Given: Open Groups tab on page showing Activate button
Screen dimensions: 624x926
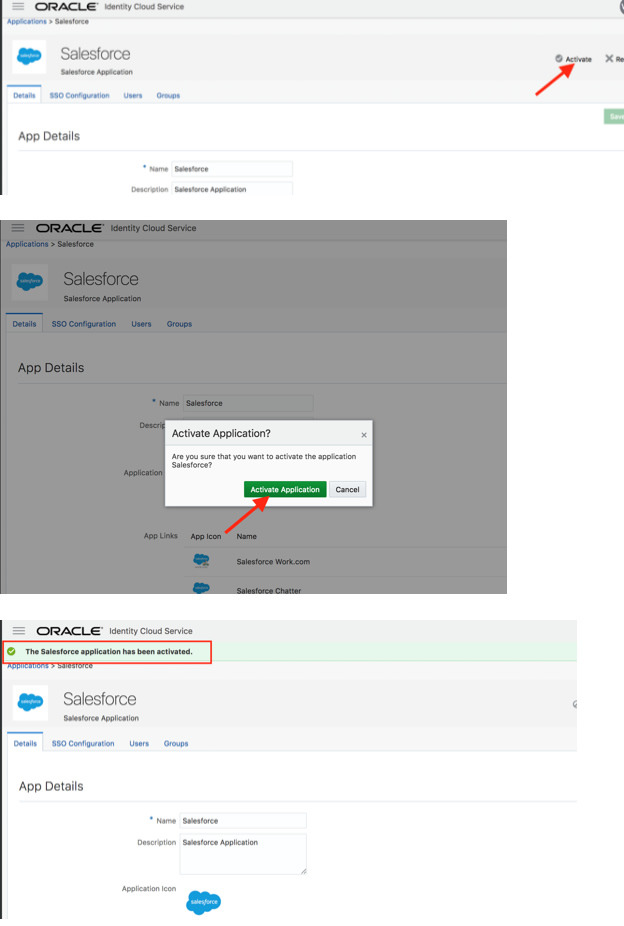Looking at the screenshot, I should point(168,96).
